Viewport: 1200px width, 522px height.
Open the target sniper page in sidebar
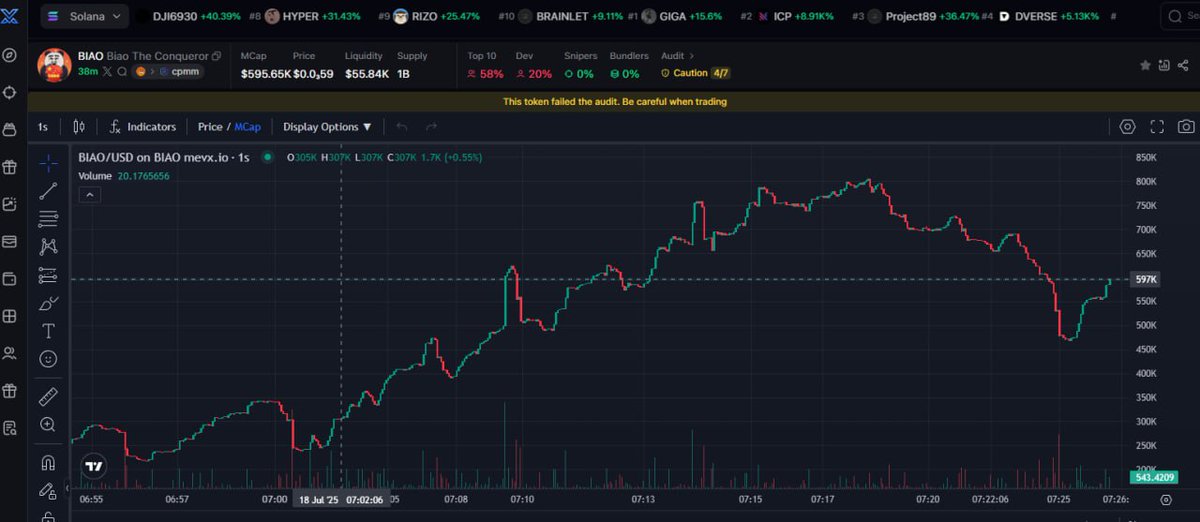(x=10, y=92)
